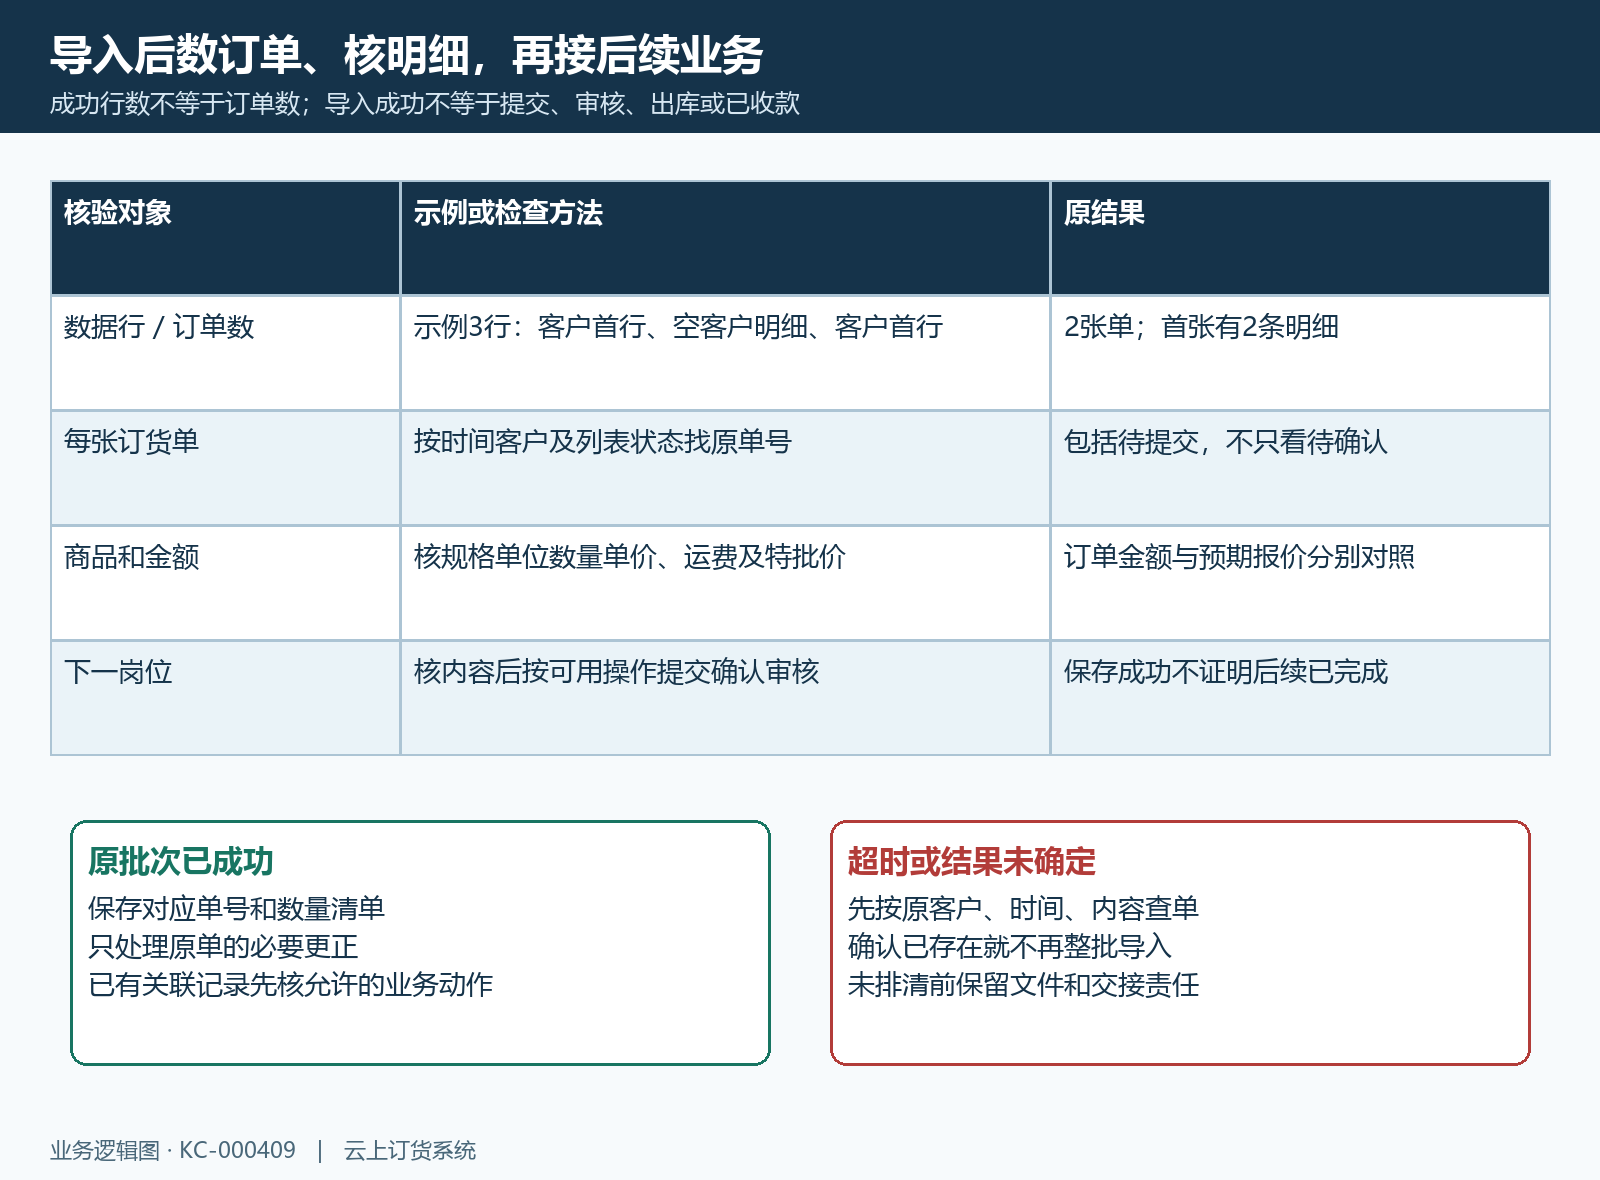This screenshot has height=1180, width=1600.
Task: Click the title 导入后数订单、核明细，再接后续业务
Action: click(x=407, y=55)
